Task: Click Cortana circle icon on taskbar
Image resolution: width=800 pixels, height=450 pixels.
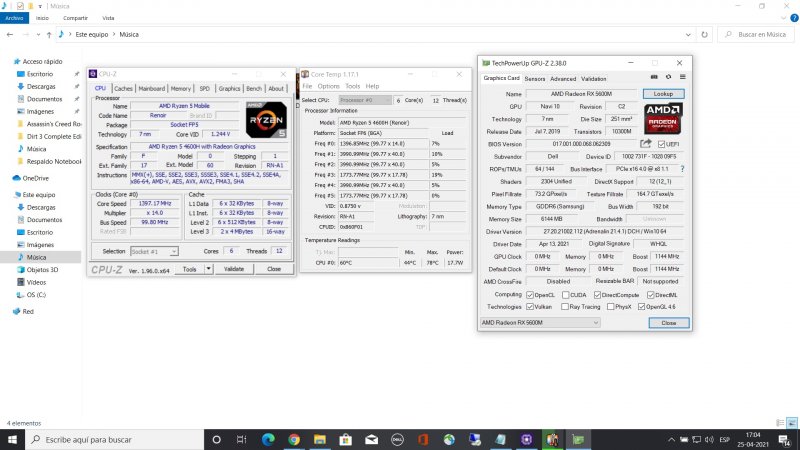Action: [x=216, y=439]
